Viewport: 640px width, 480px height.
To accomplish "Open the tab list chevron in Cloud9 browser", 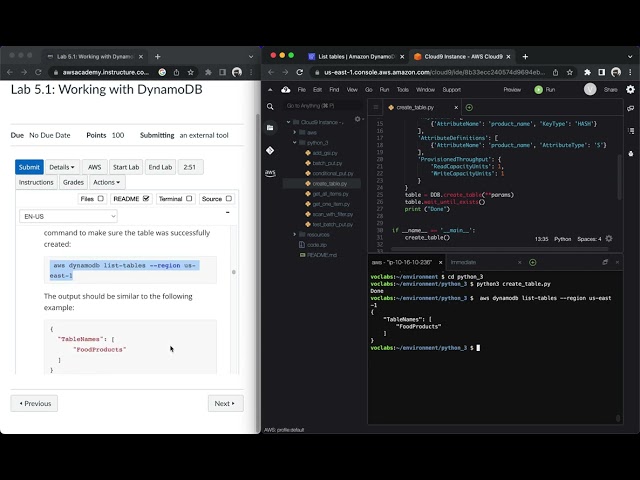I will [630, 57].
